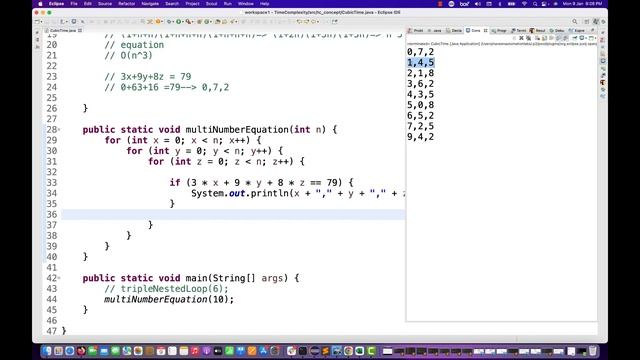Open the Window menu

[245, 4]
